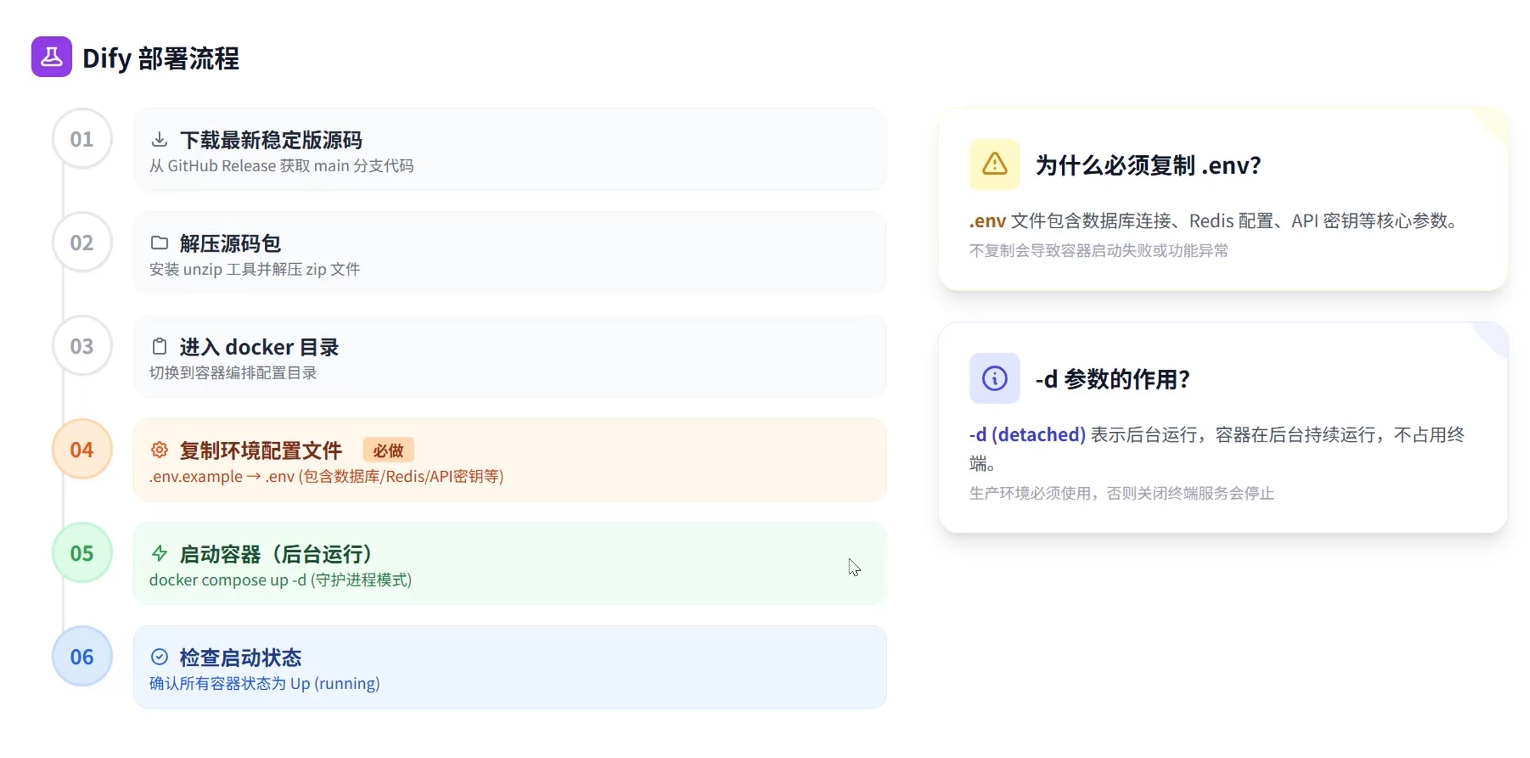Click the 复制环境配置文件 heading
Viewport: 1530px width, 758px height.
tap(261, 450)
